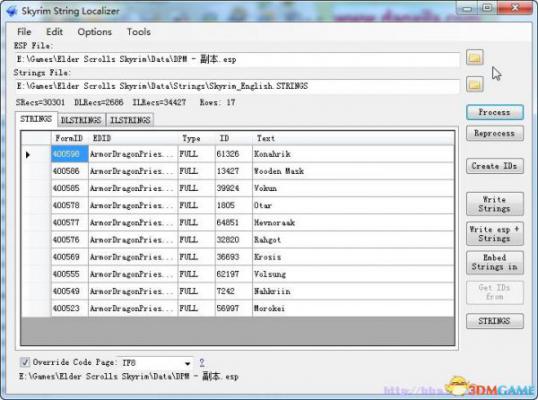Browse for Strings file folder icon
This screenshot has height=400, width=538.
(x=475, y=84)
